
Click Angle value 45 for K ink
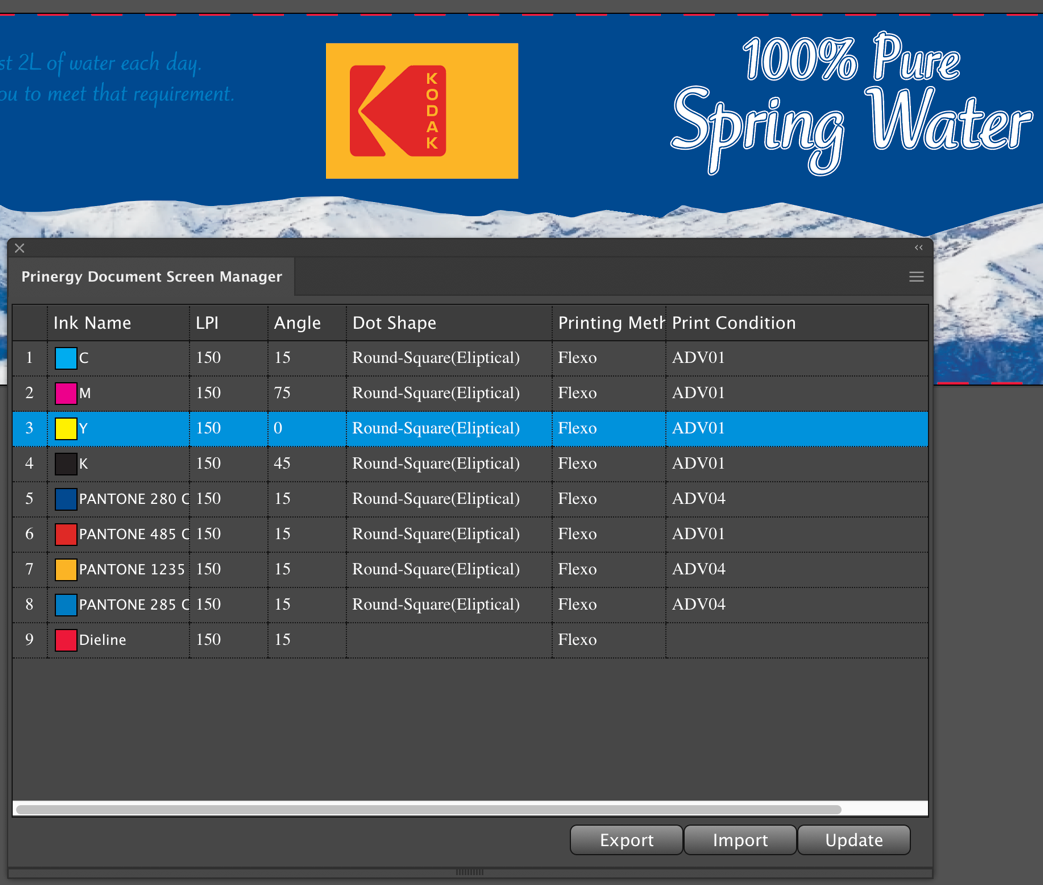282,464
